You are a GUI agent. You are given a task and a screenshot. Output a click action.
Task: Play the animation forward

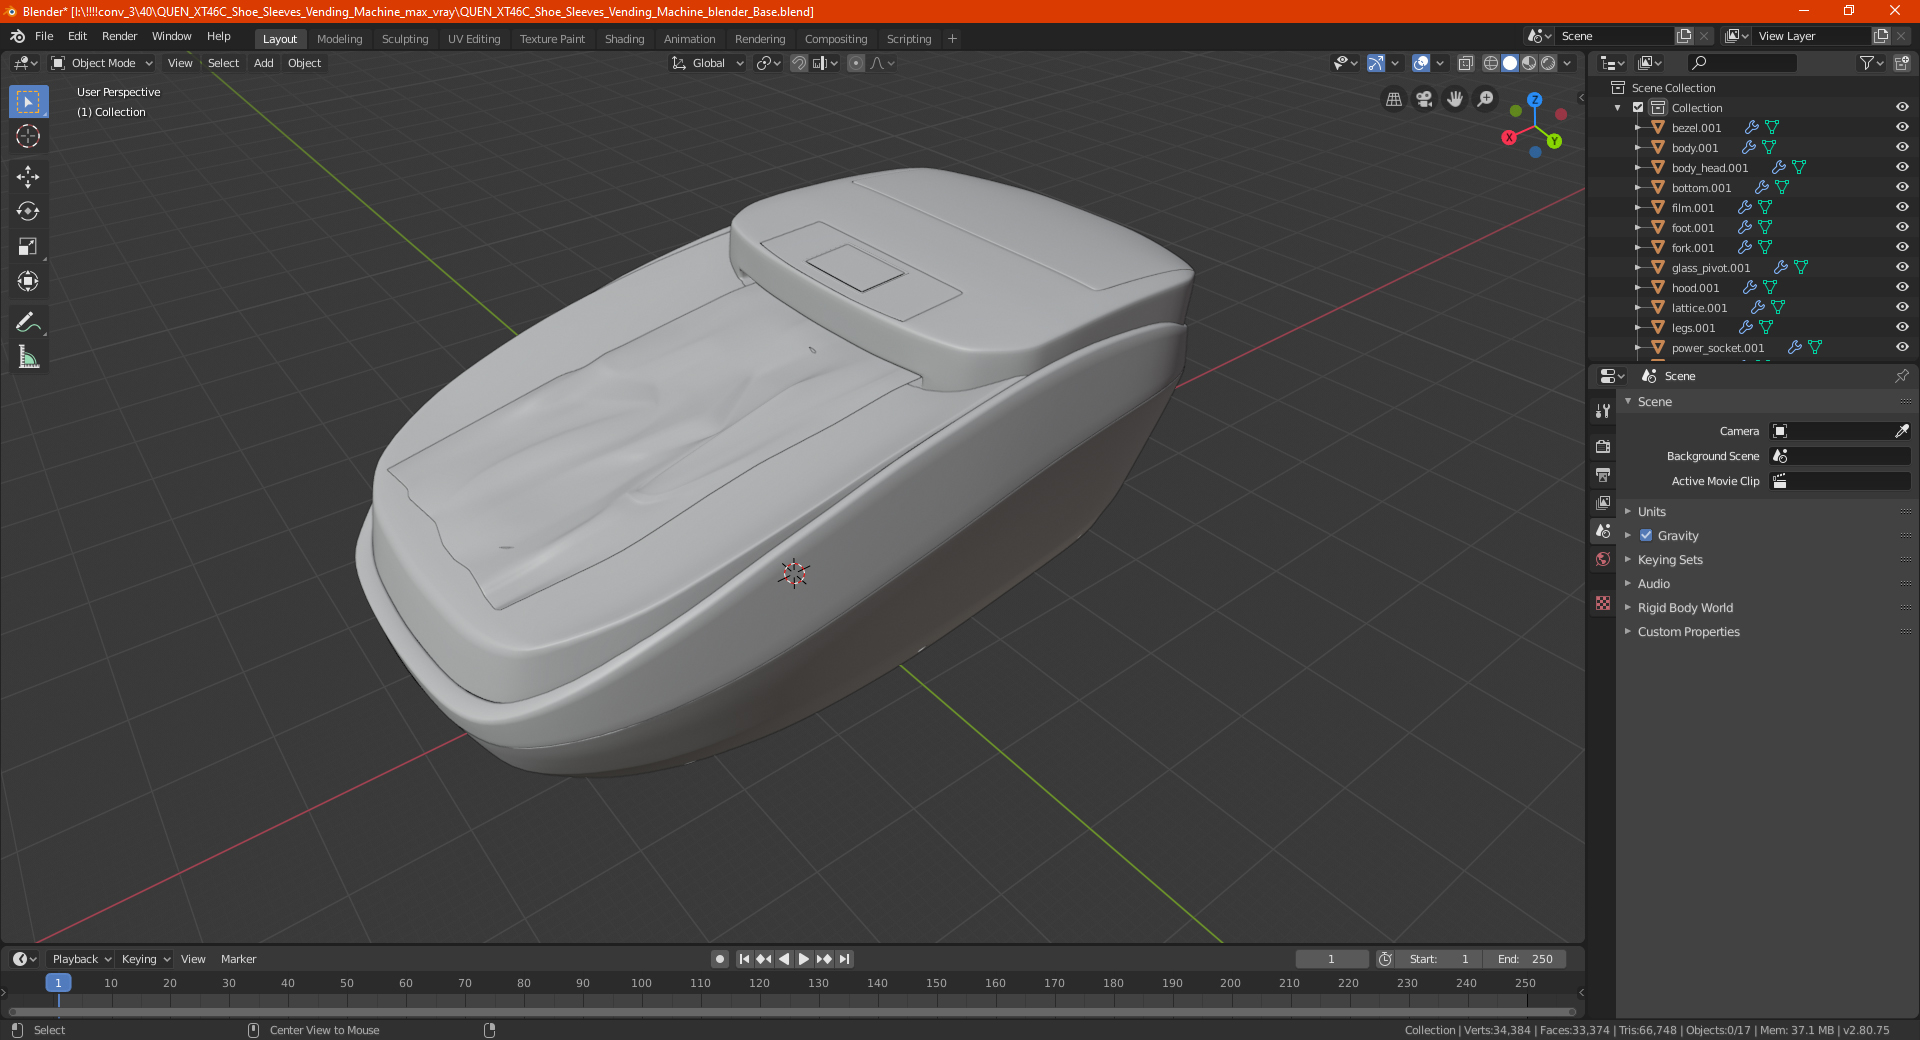[804, 959]
